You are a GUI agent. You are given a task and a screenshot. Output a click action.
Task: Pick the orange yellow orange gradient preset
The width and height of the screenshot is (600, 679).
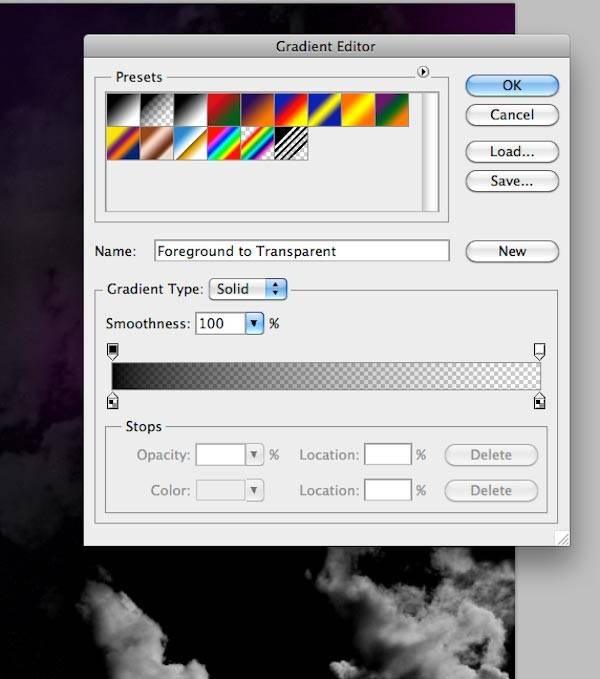coord(358,109)
